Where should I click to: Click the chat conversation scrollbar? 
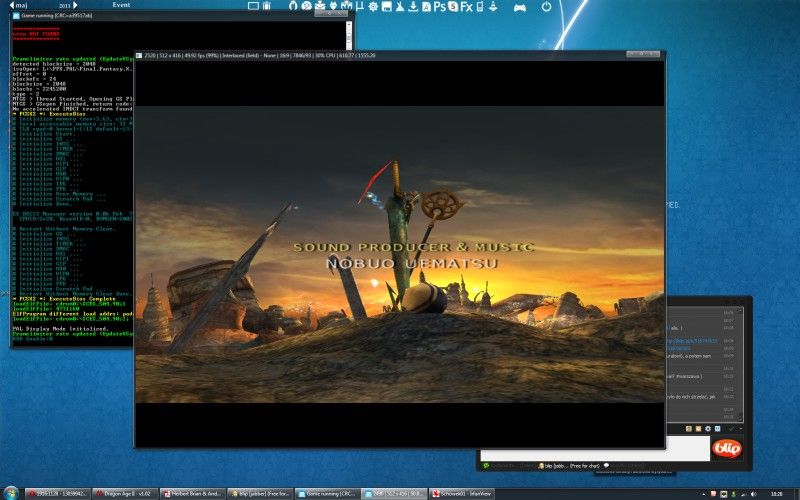tap(740, 365)
